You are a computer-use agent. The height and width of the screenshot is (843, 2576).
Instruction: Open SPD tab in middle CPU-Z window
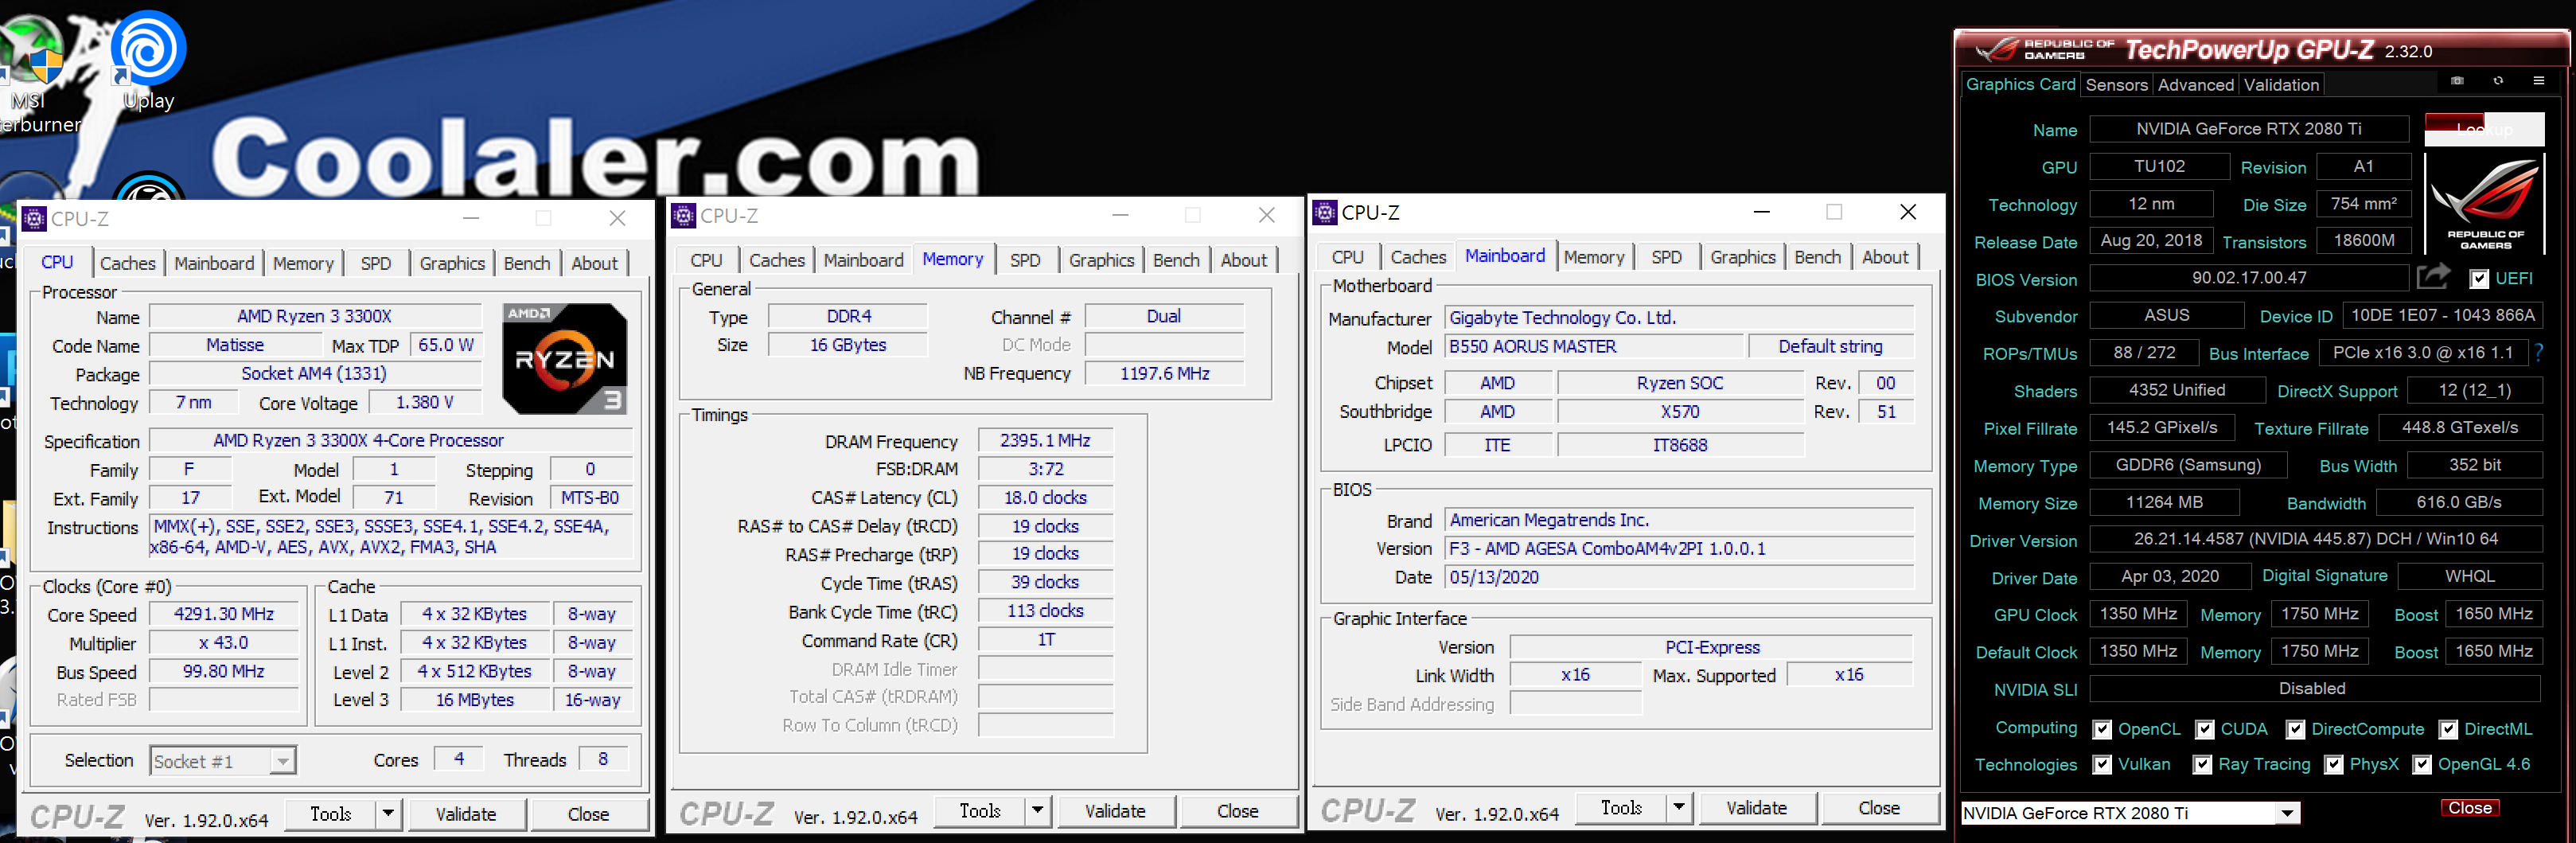click(x=1025, y=260)
